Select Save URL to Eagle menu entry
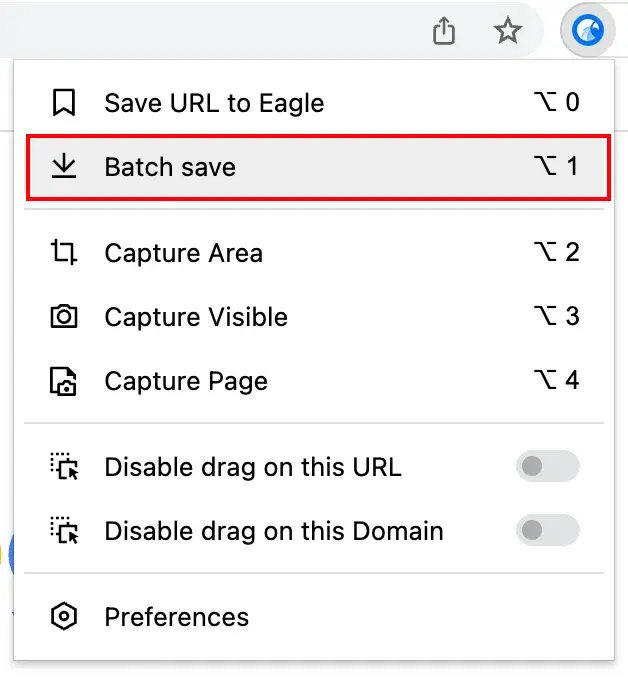The image size is (628, 678). [x=314, y=103]
